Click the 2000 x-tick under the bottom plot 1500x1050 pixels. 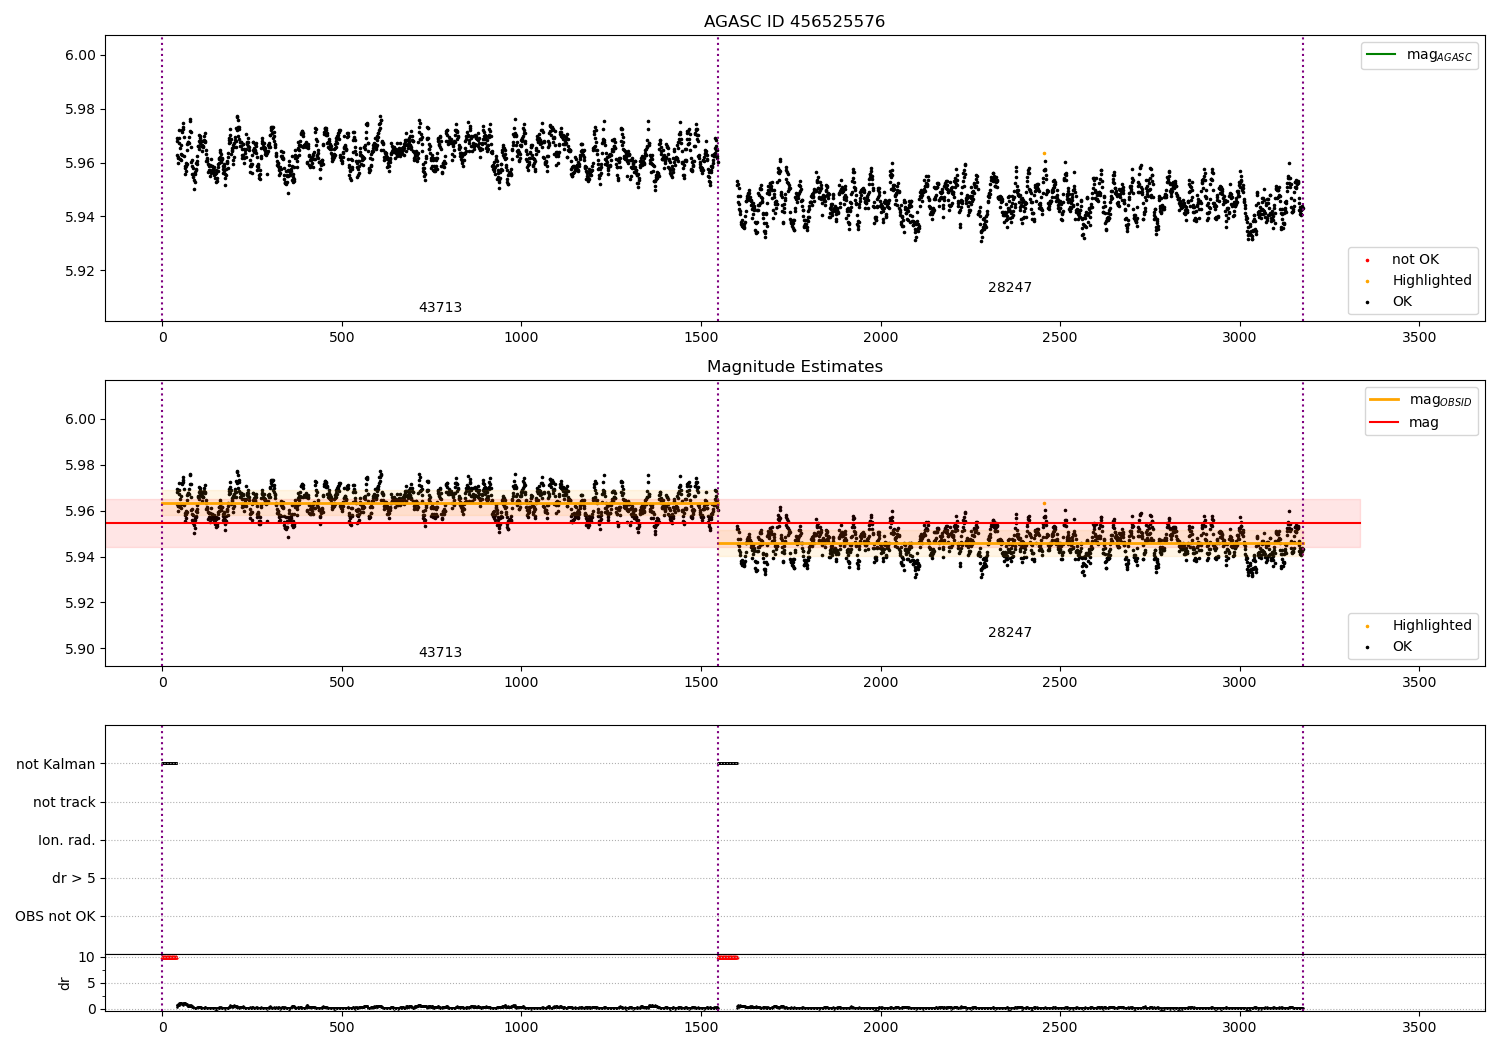coord(881,1027)
